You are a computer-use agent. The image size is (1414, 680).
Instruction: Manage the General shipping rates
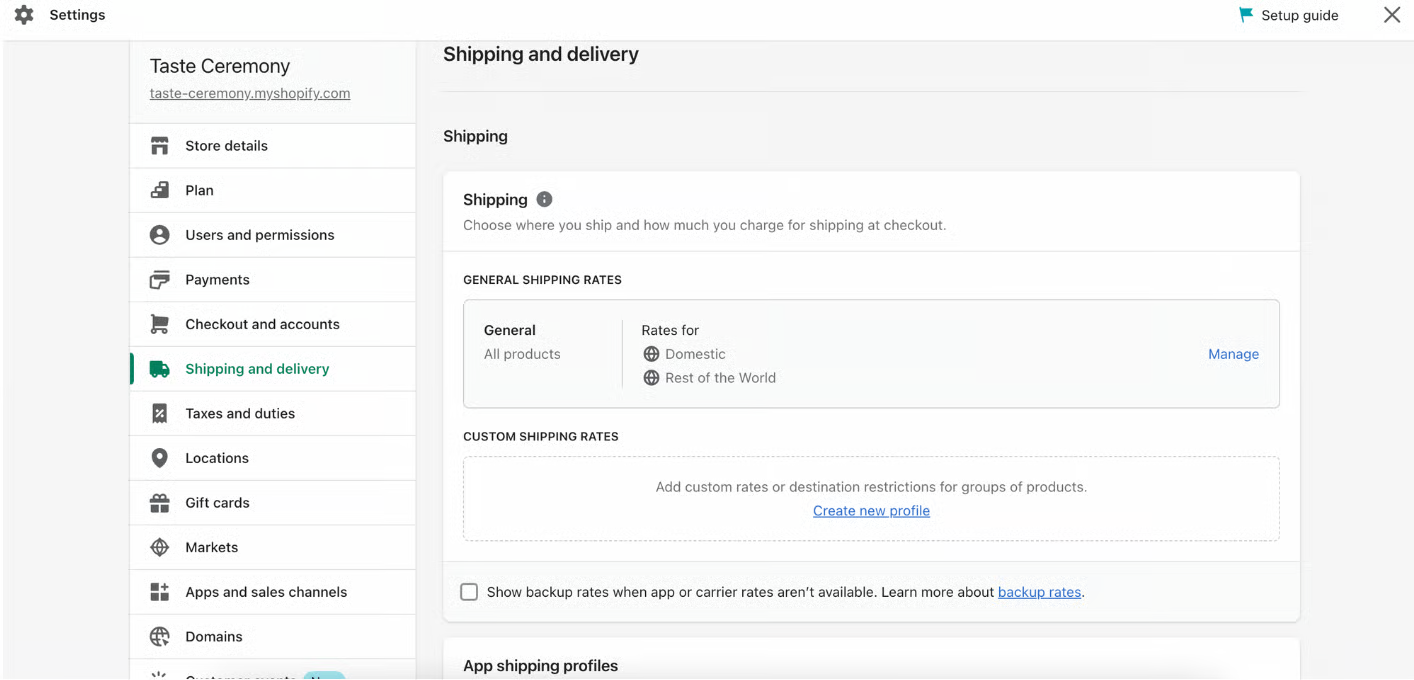pyautogui.click(x=1233, y=354)
